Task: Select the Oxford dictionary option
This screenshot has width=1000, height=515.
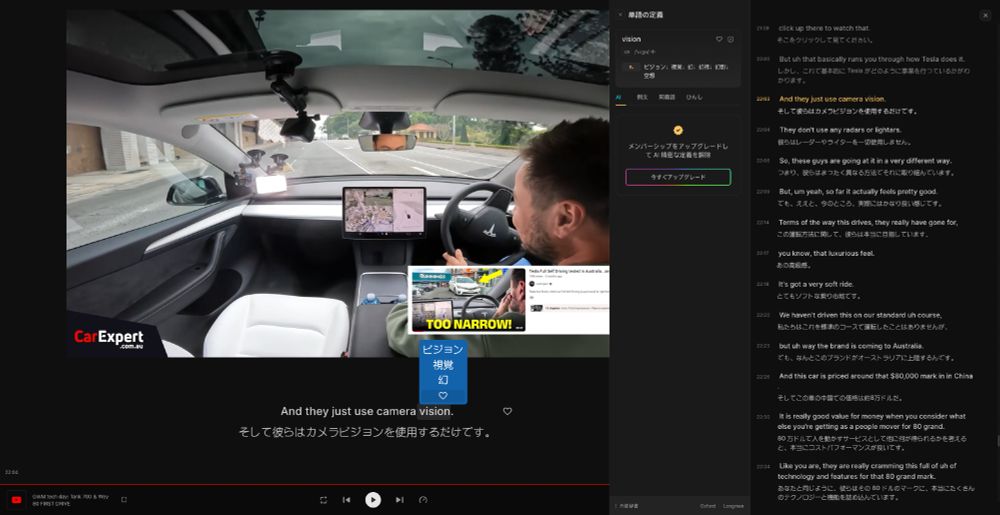Action: click(x=708, y=506)
